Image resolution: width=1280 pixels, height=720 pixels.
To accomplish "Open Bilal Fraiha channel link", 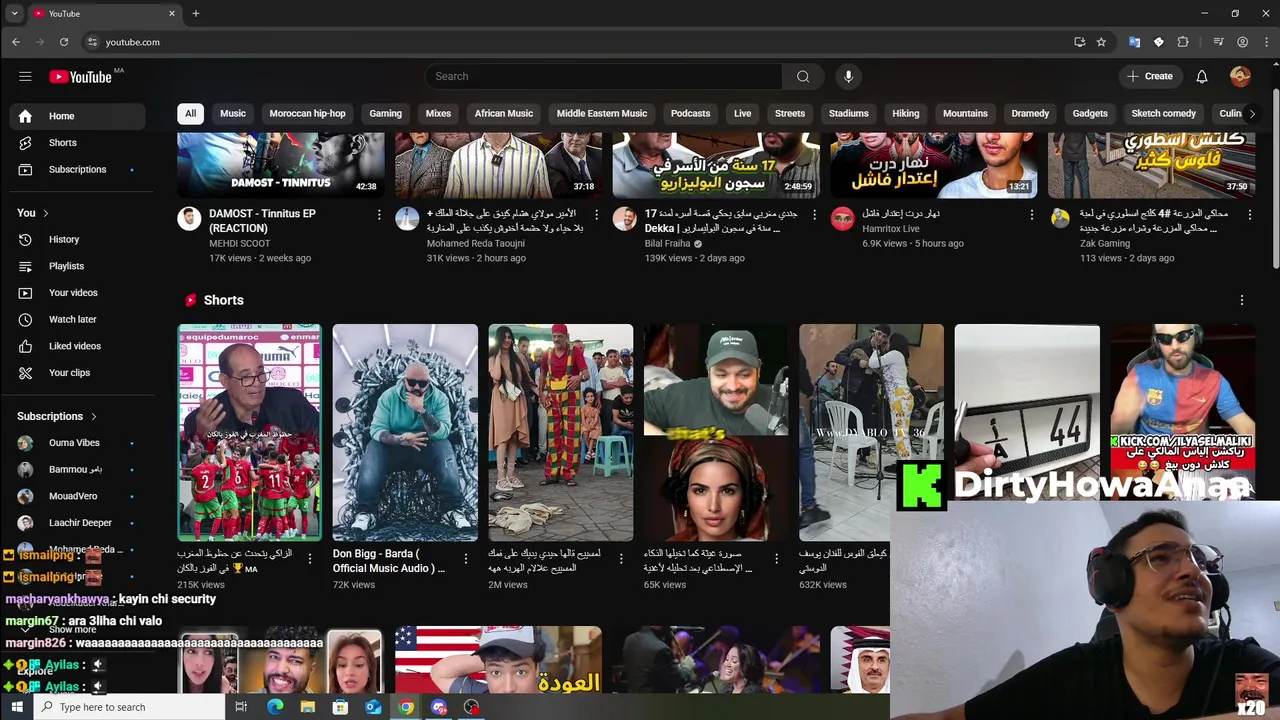I will [667, 243].
